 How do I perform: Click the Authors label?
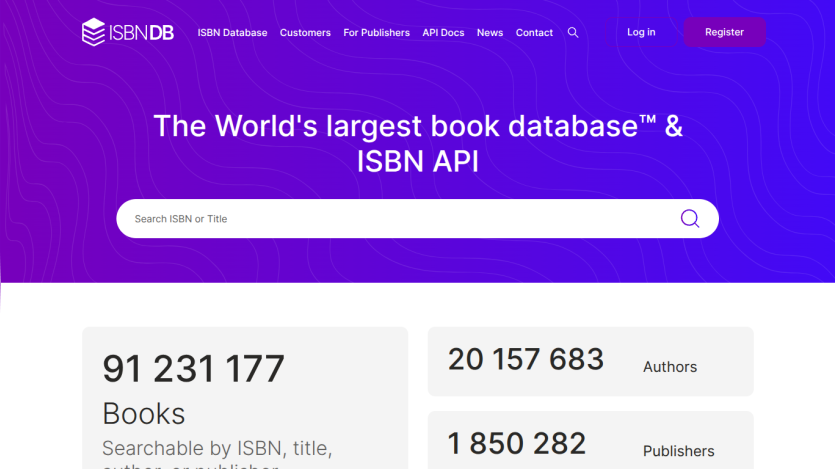[670, 367]
